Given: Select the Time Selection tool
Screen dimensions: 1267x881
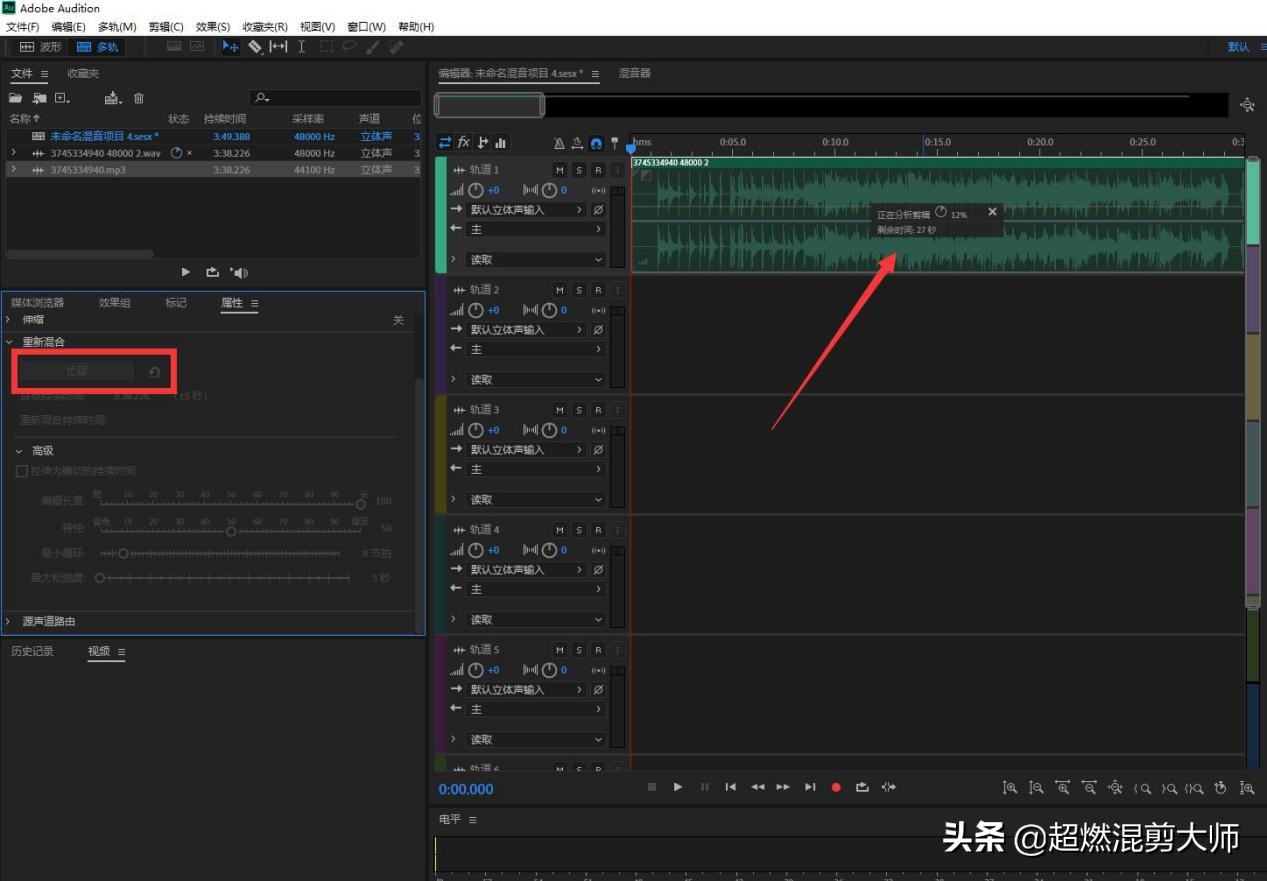Looking at the screenshot, I should pyautogui.click(x=302, y=47).
